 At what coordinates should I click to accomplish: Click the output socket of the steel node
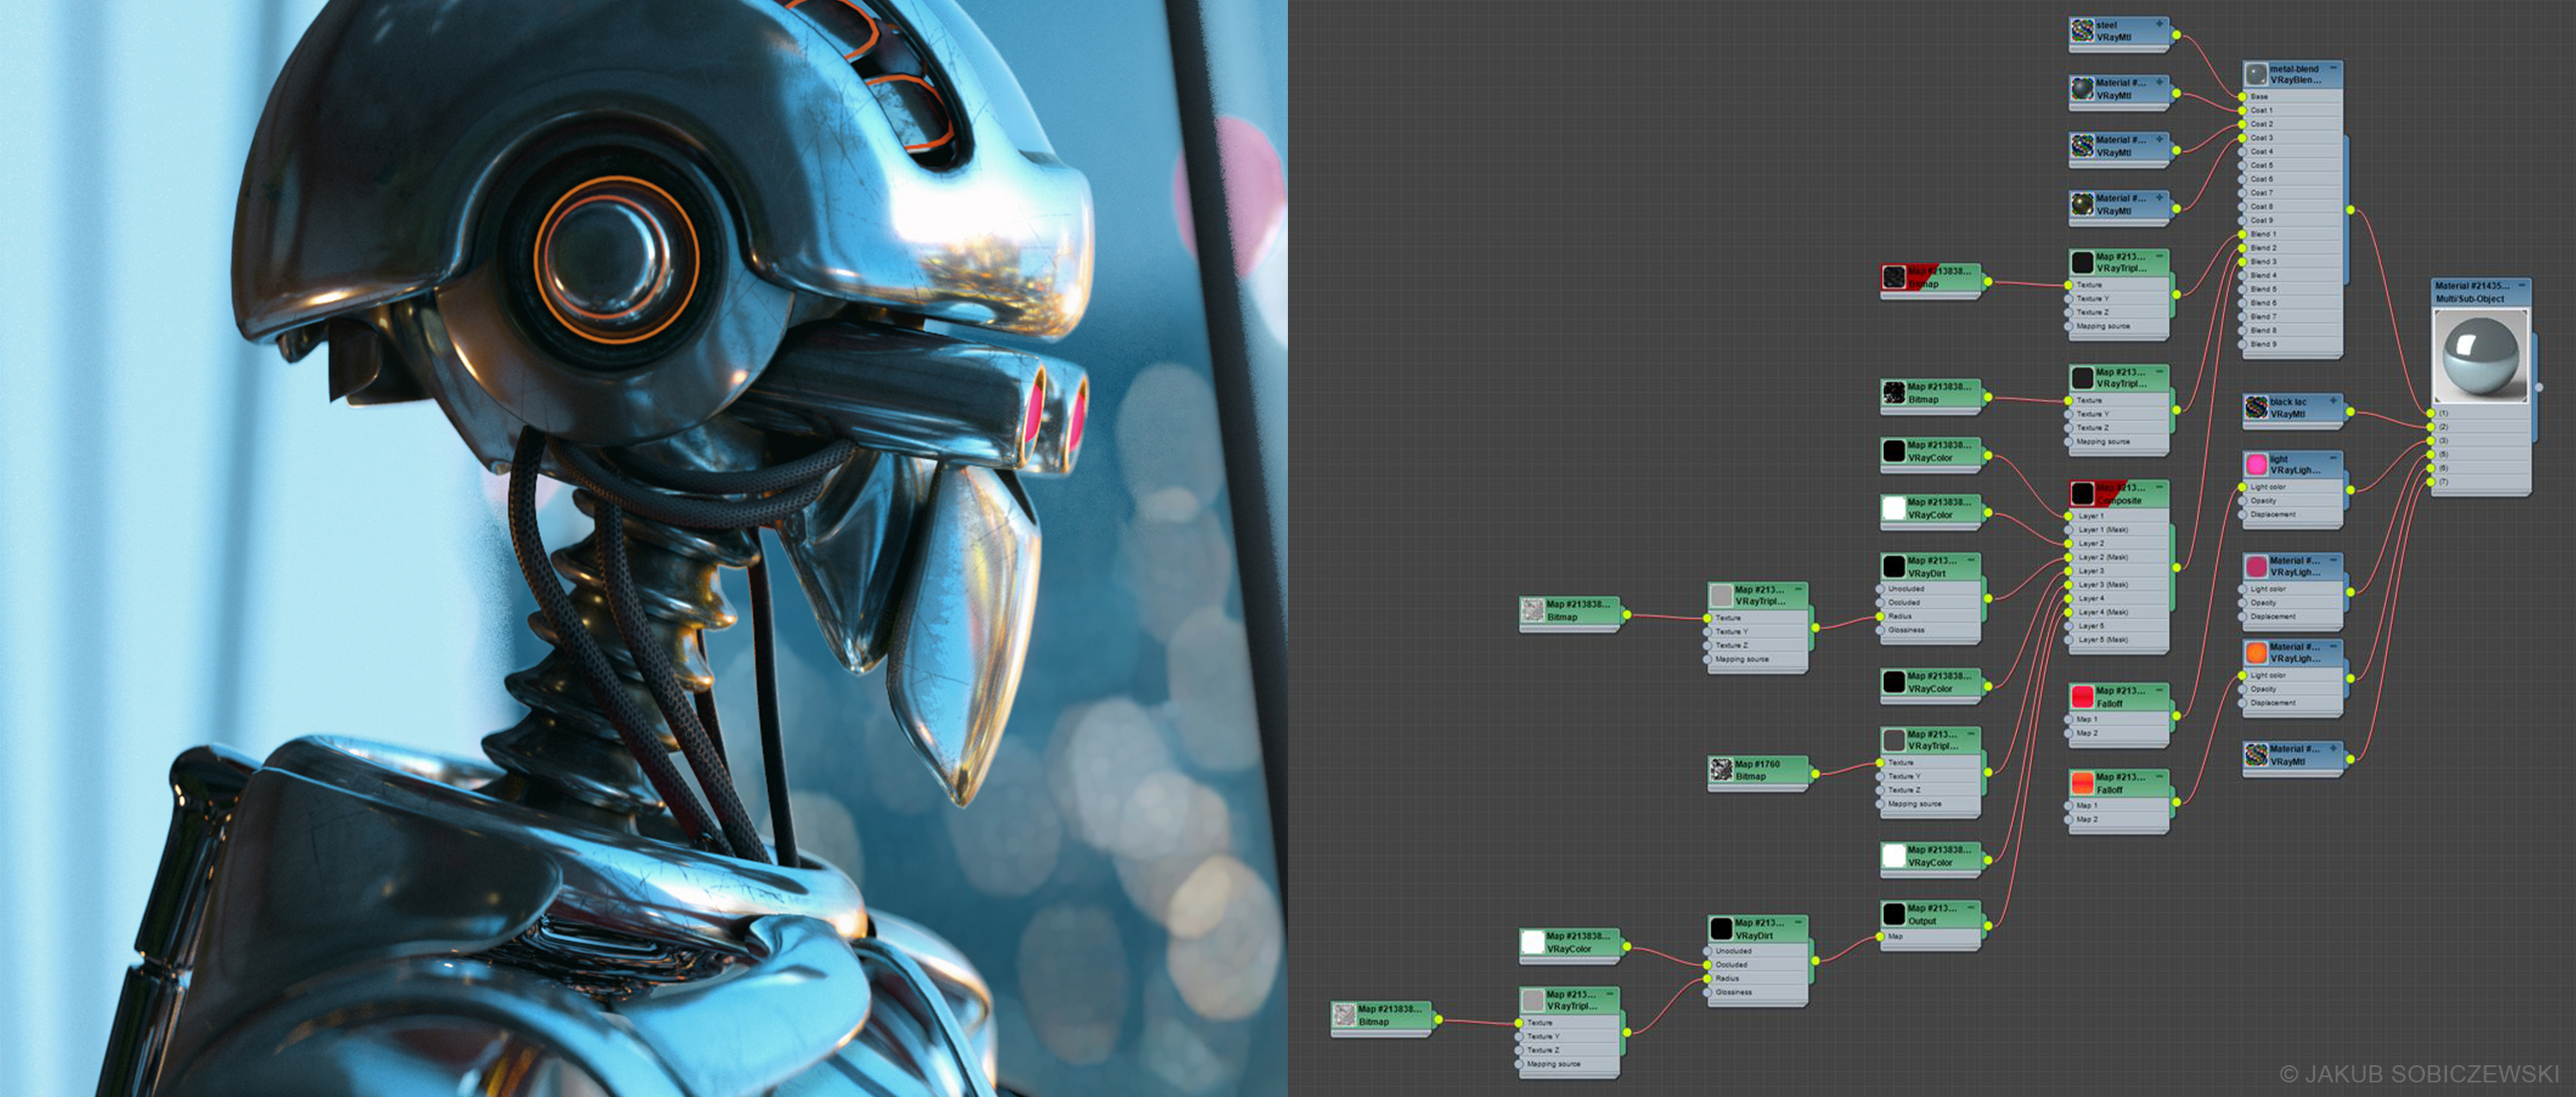pyautogui.click(x=2176, y=35)
